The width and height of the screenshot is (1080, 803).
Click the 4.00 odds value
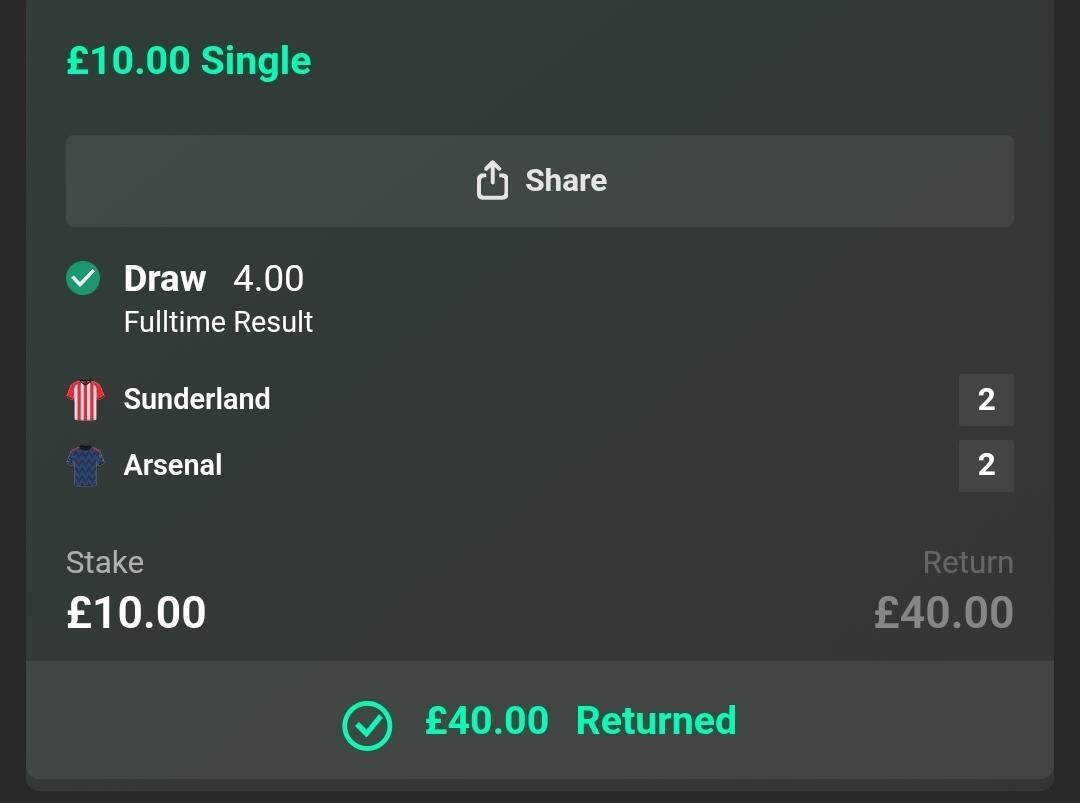click(x=268, y=278)
